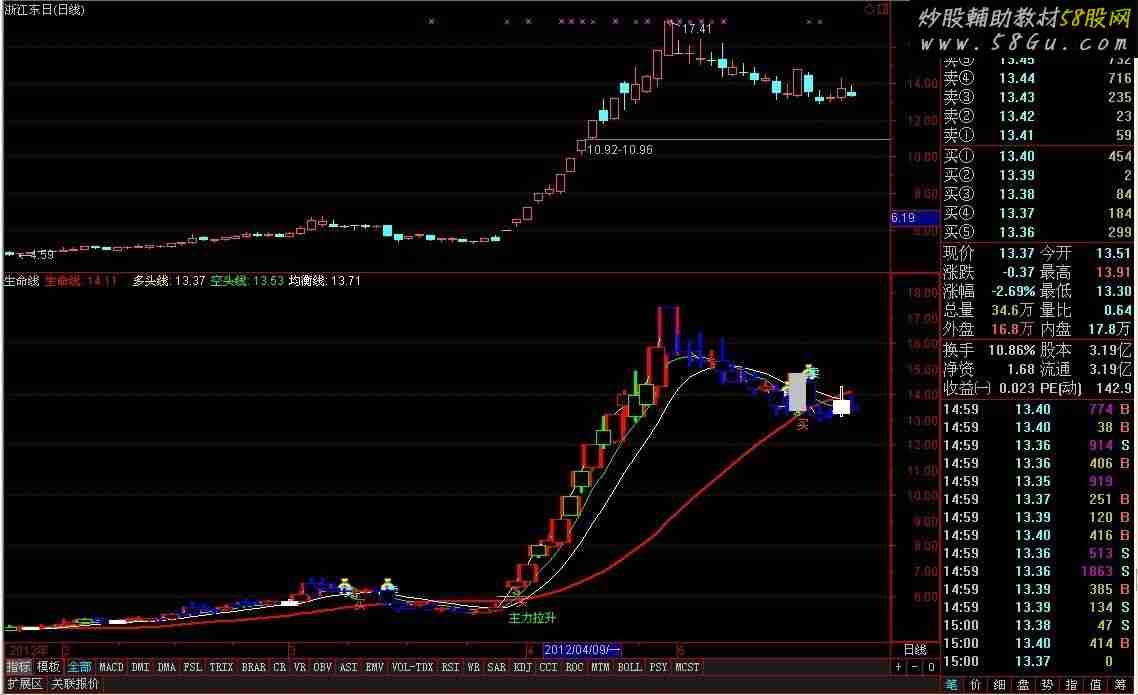Switch to the PSY indicator
The image size is (1138, 695).
[658, 667]
